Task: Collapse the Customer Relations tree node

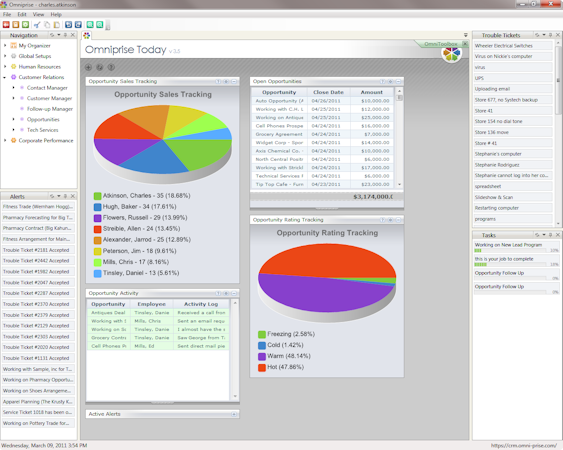Action: (x=5, y=77)
